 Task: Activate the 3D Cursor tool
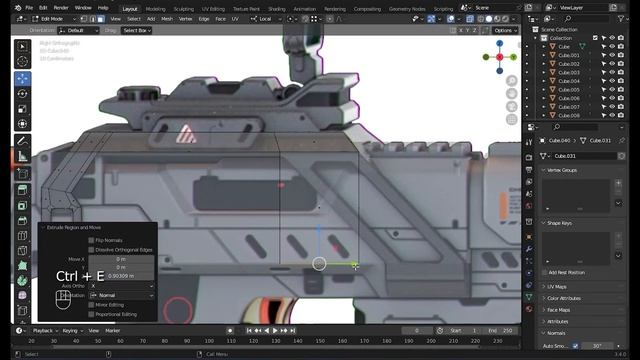coord(22,61)
